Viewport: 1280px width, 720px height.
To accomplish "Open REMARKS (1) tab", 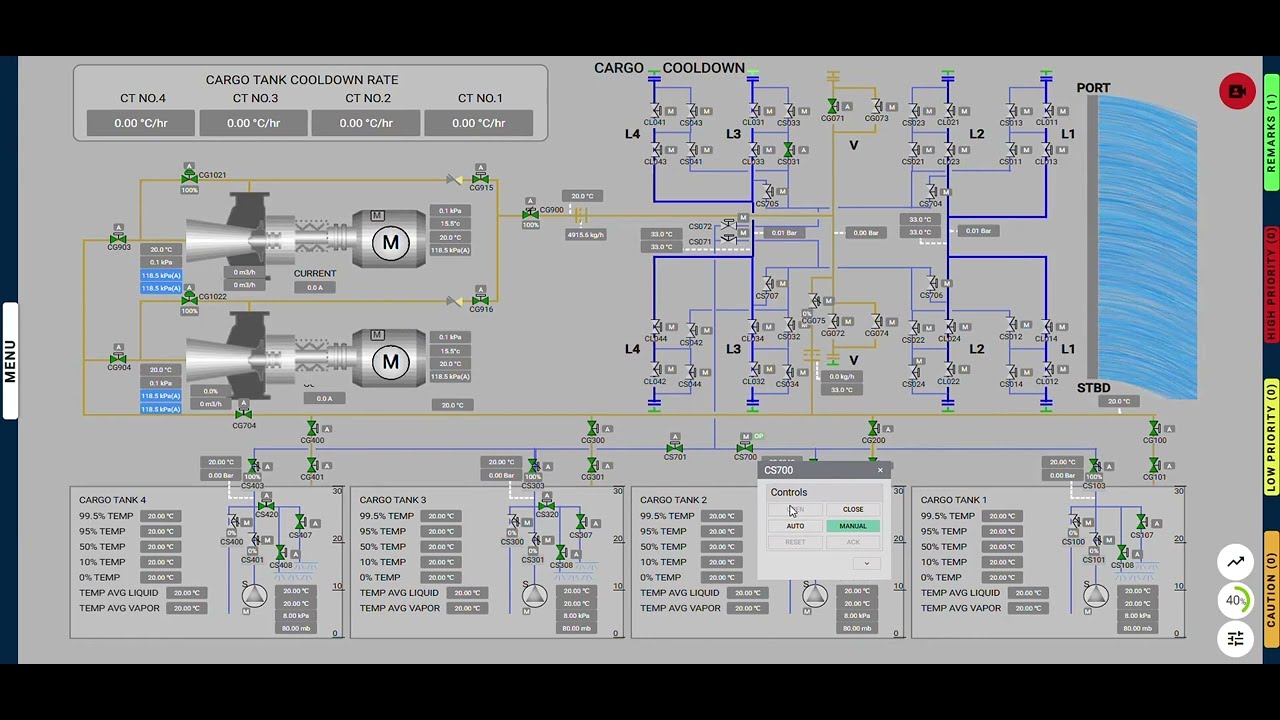I will point(1272,133).
